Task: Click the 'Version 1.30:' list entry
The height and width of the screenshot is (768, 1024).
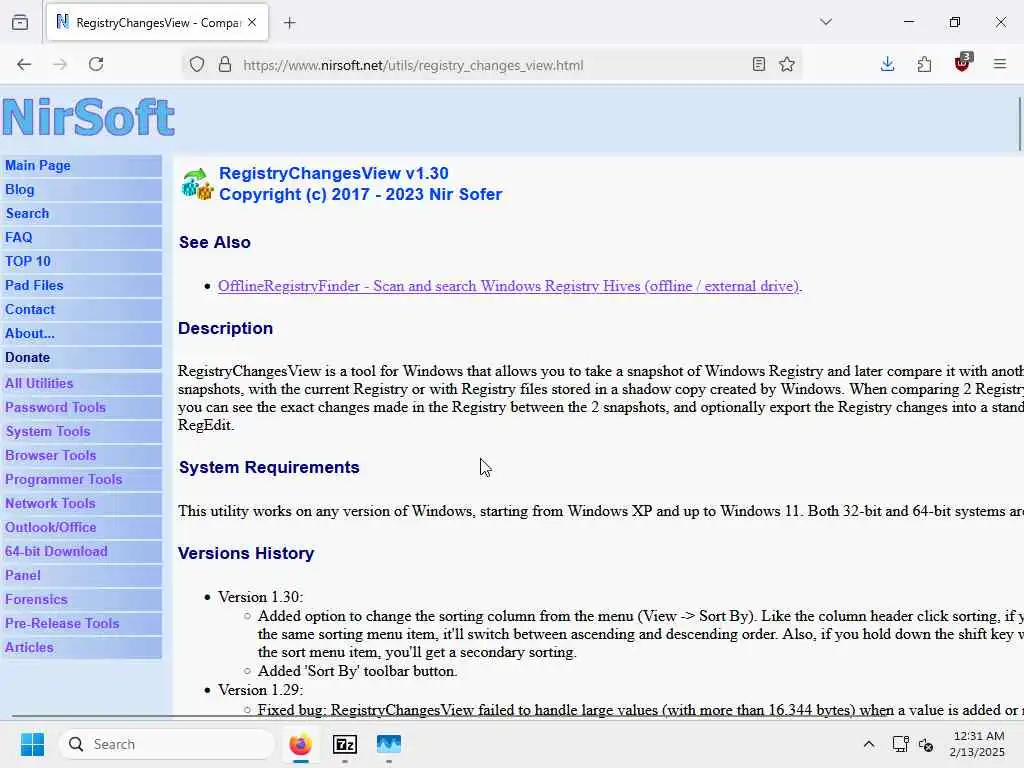Action: click(x=261, y=597)
